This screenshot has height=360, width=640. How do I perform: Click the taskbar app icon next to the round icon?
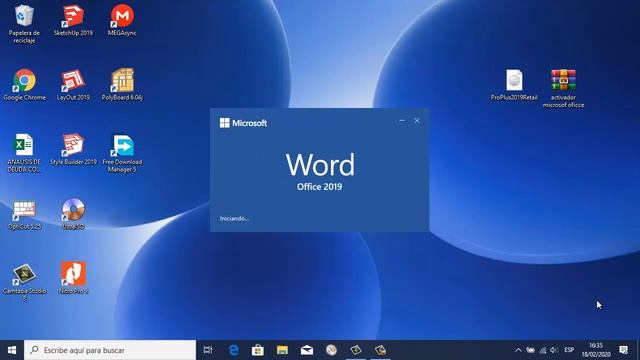pyautogui.click(x=356, y=350)
